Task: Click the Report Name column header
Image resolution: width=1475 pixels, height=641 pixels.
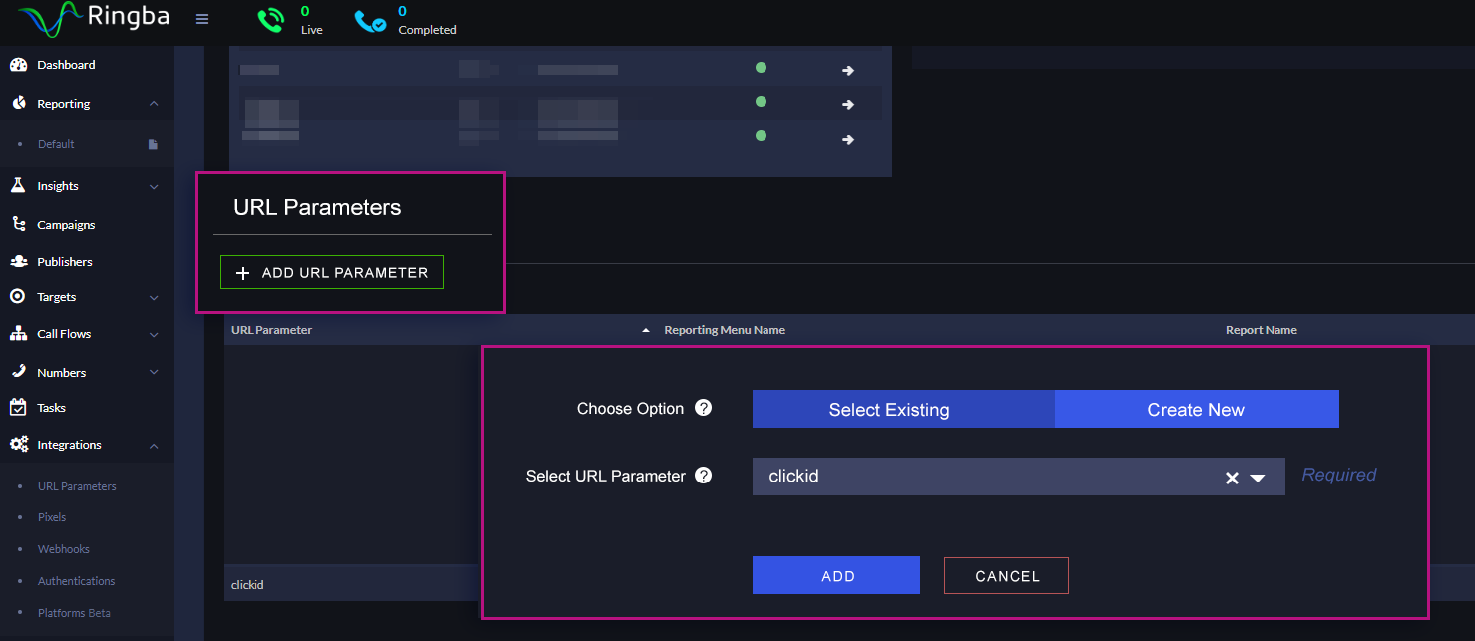Action: (x=1261, y=330)
